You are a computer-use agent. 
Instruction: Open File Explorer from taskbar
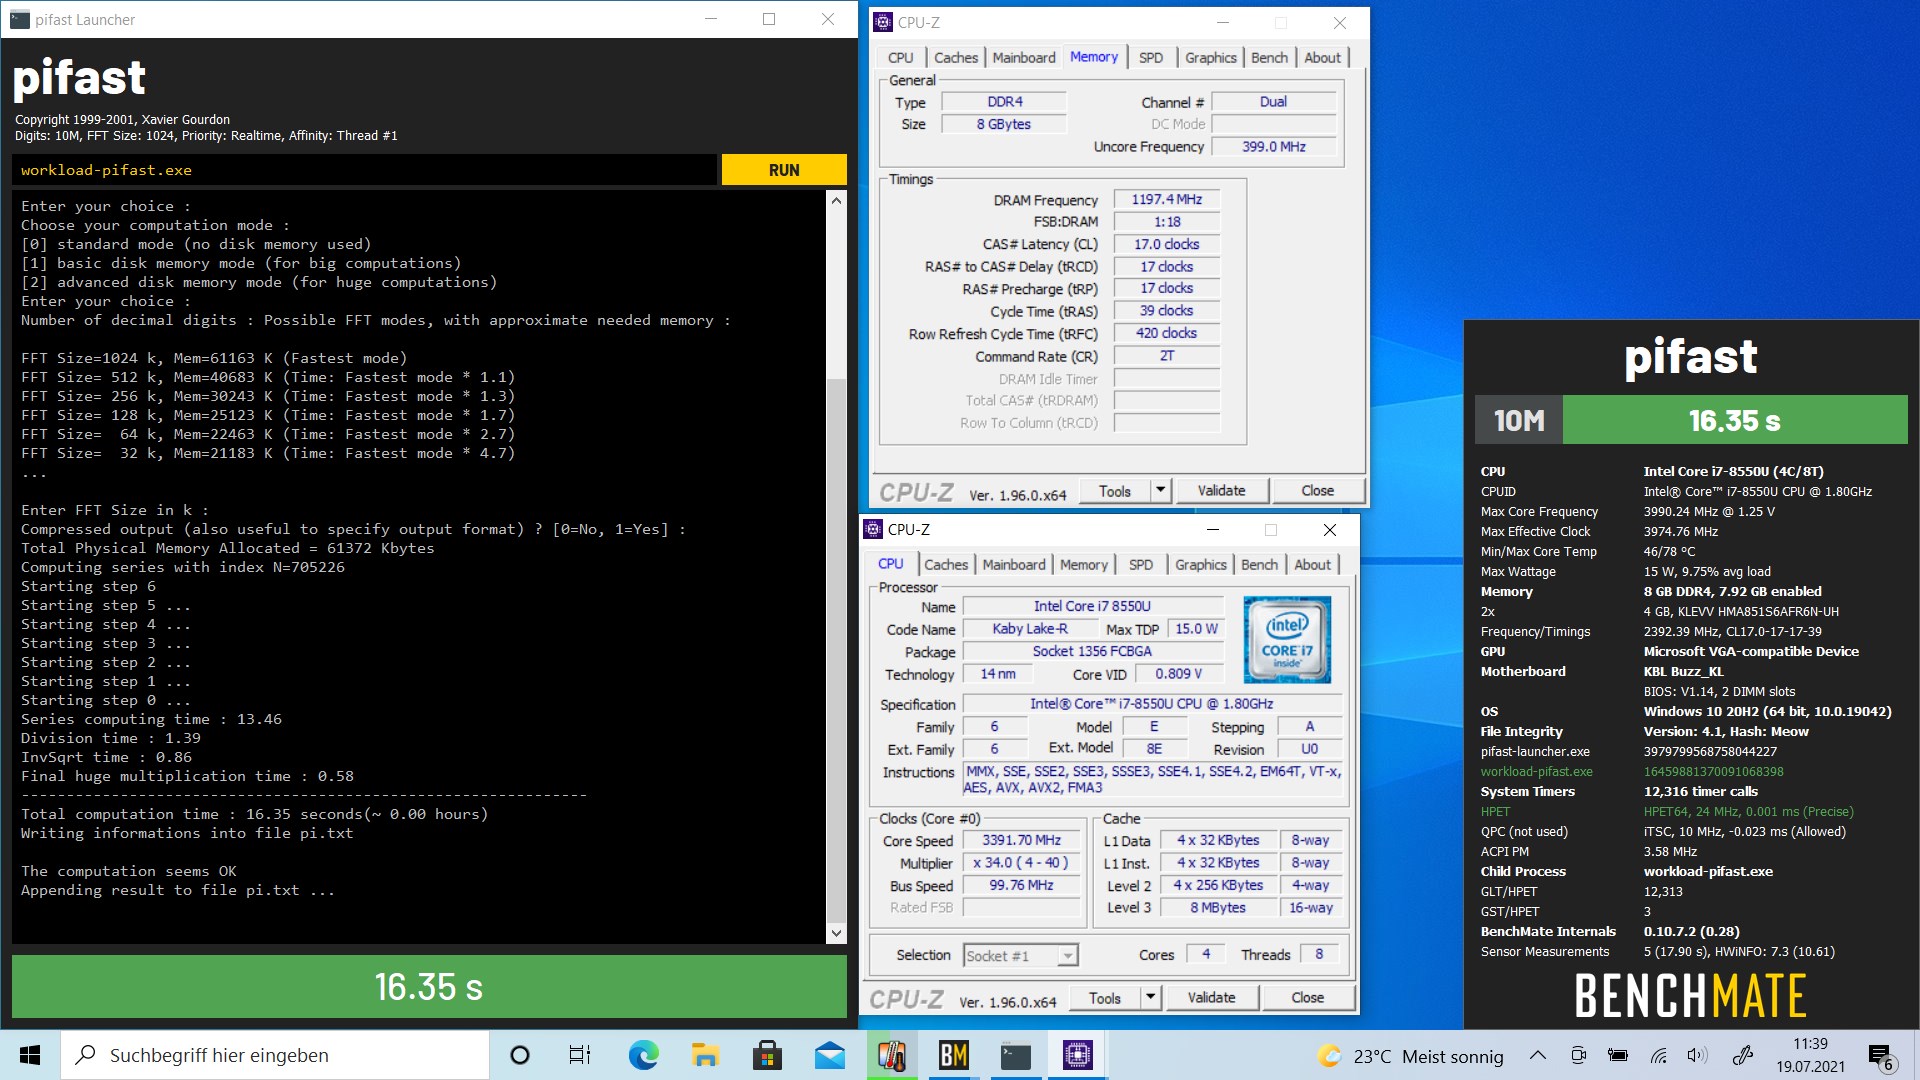(705, 1055)
